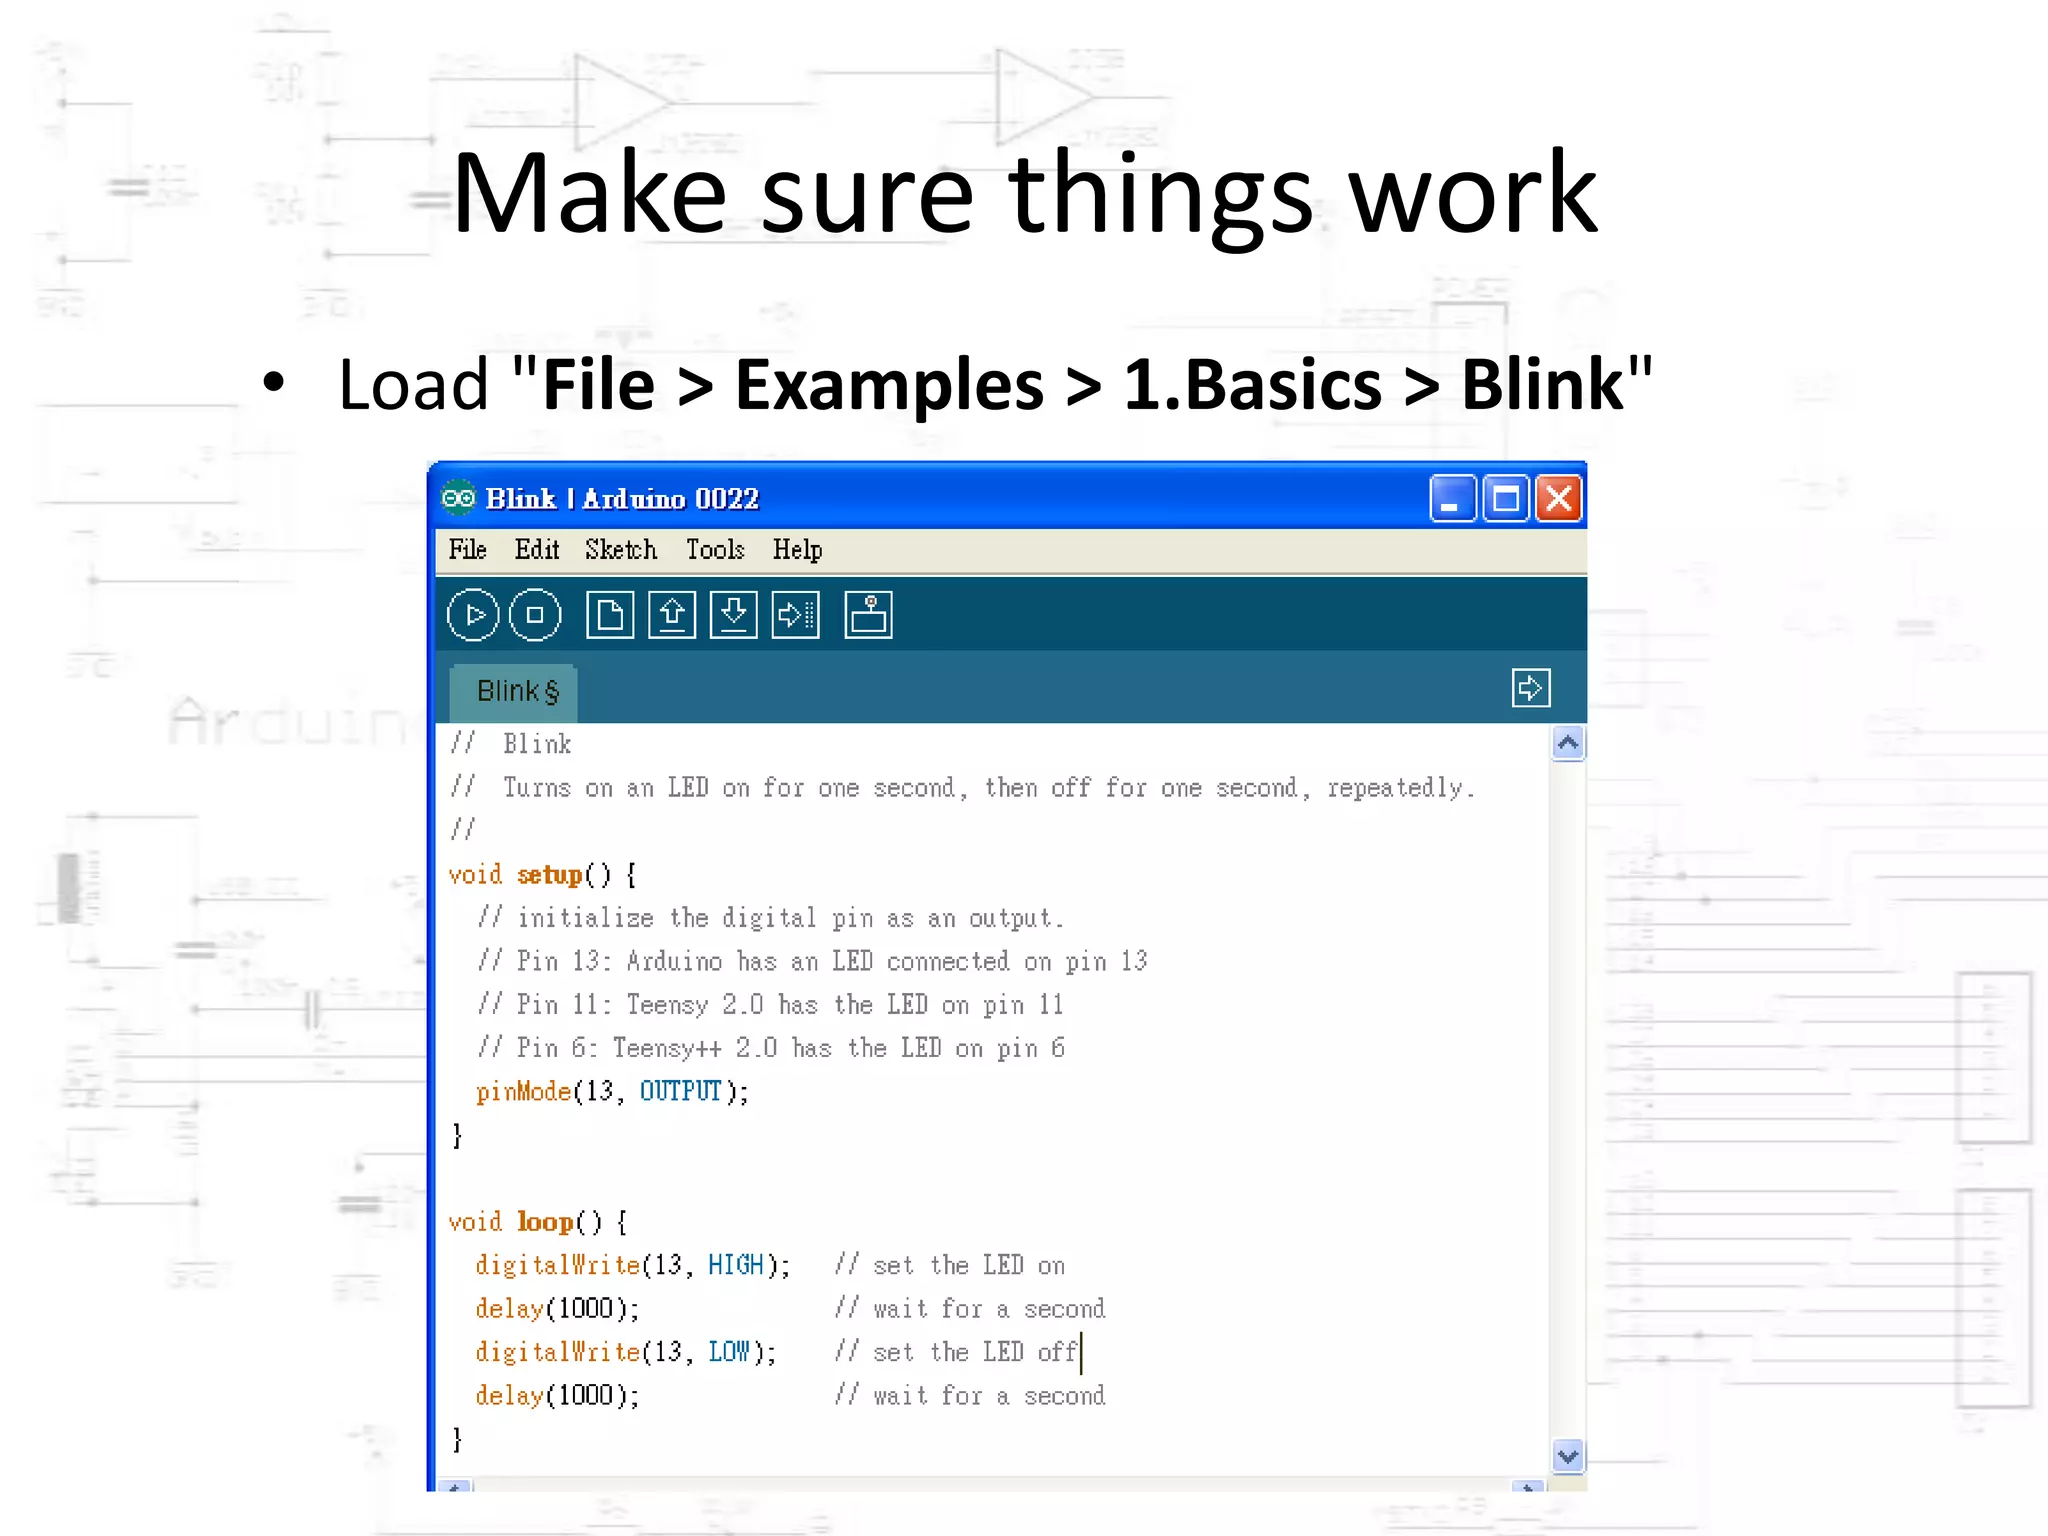2048x1536 pixels.
Task: Open the Serial Monitor icon
Action: (868, 615)
